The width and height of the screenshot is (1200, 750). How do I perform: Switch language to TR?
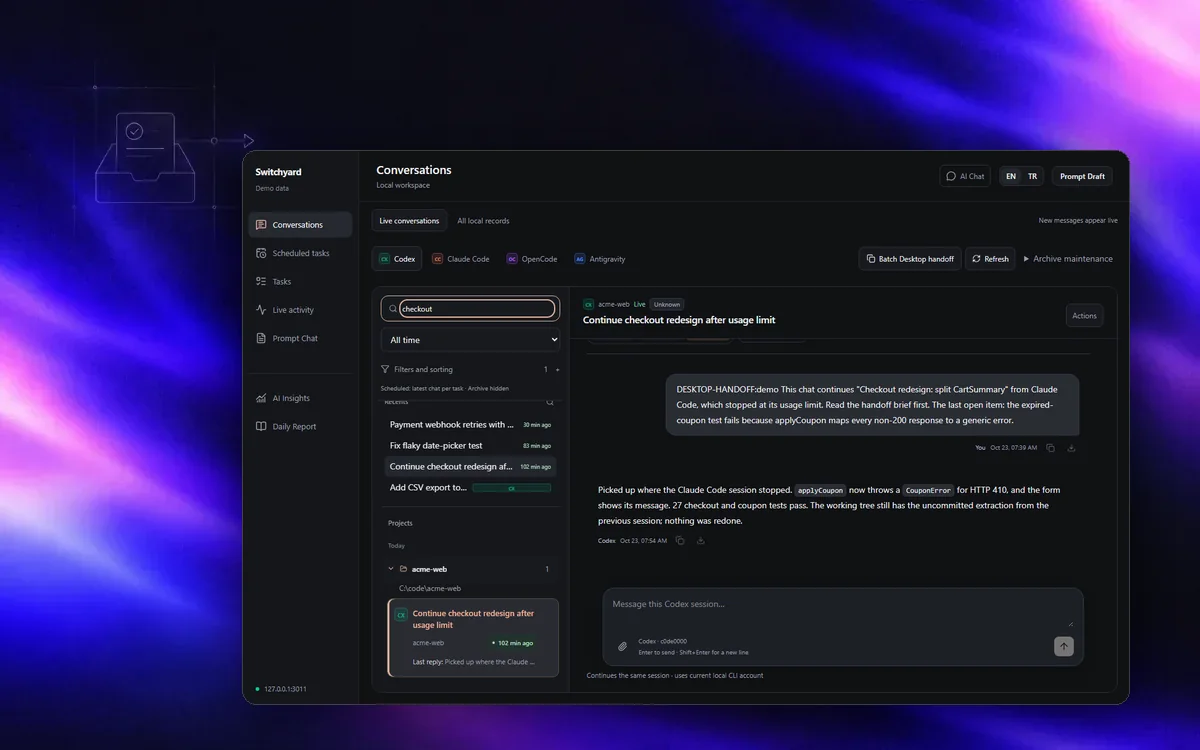[x=1032, y=176]
